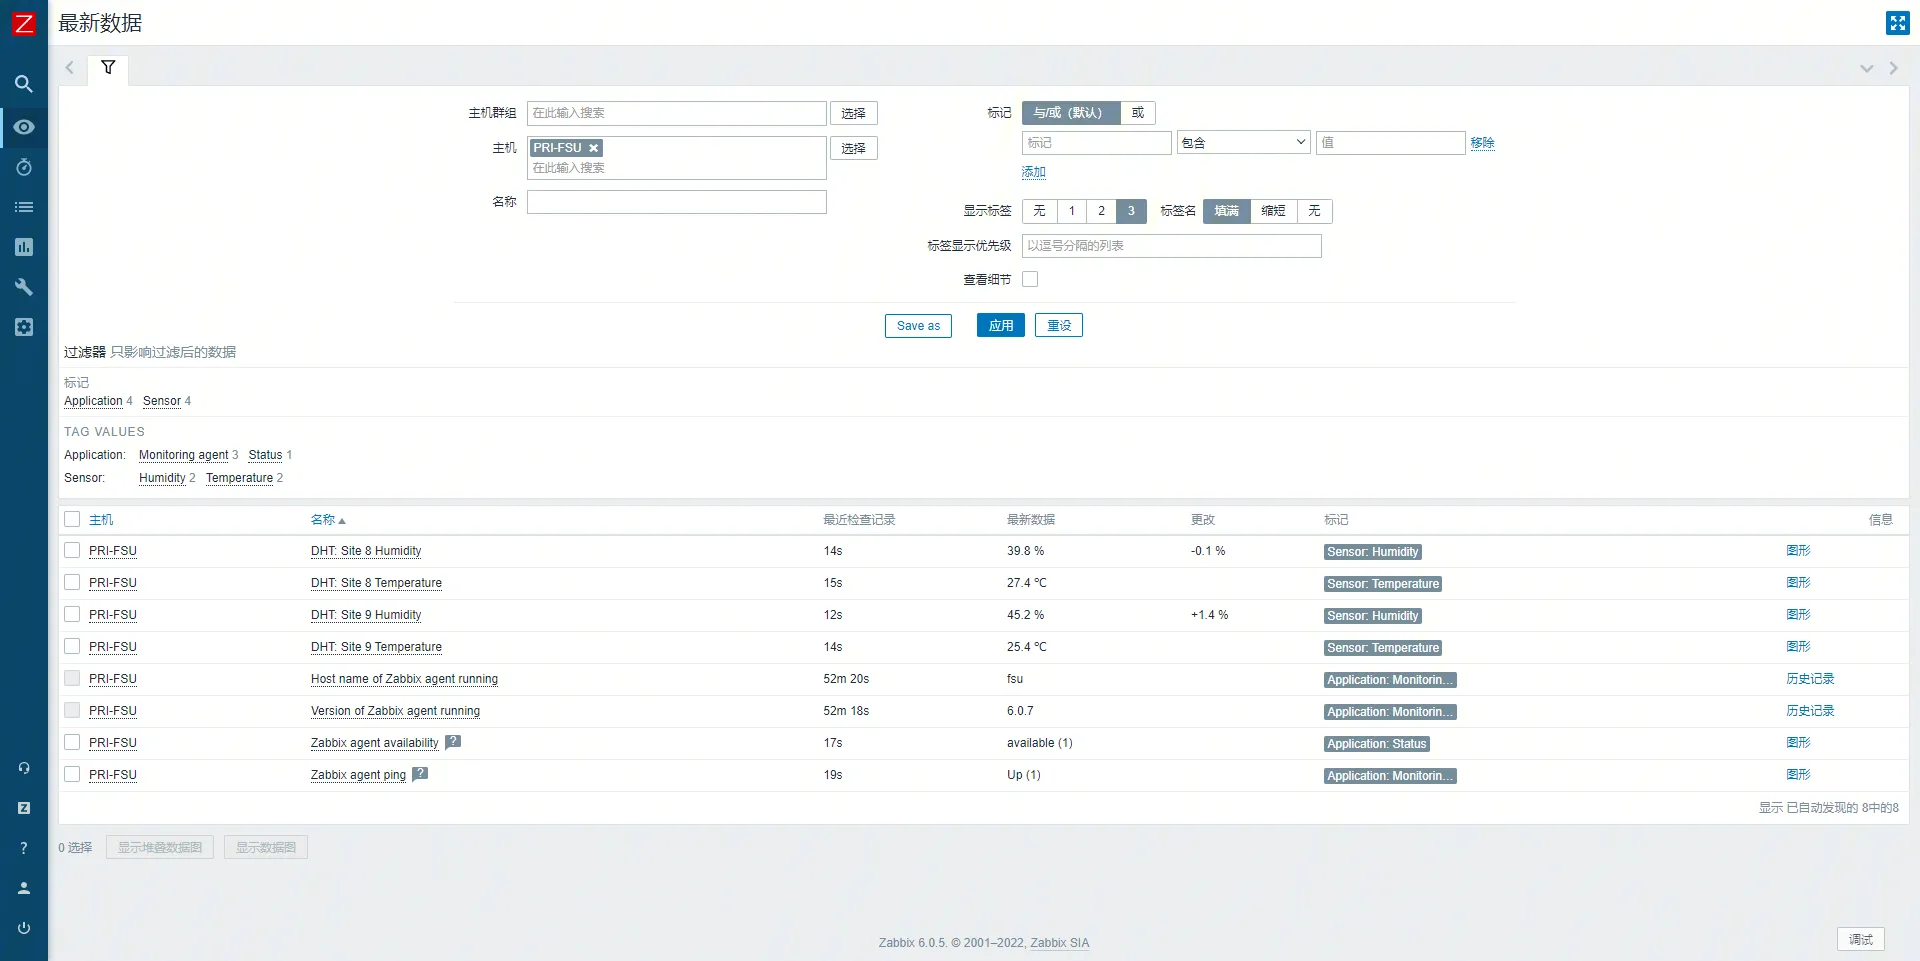Open the 包含 tag operator dropdown
This screenshot has width=1920, height=961.
(x=1243, y=143)
